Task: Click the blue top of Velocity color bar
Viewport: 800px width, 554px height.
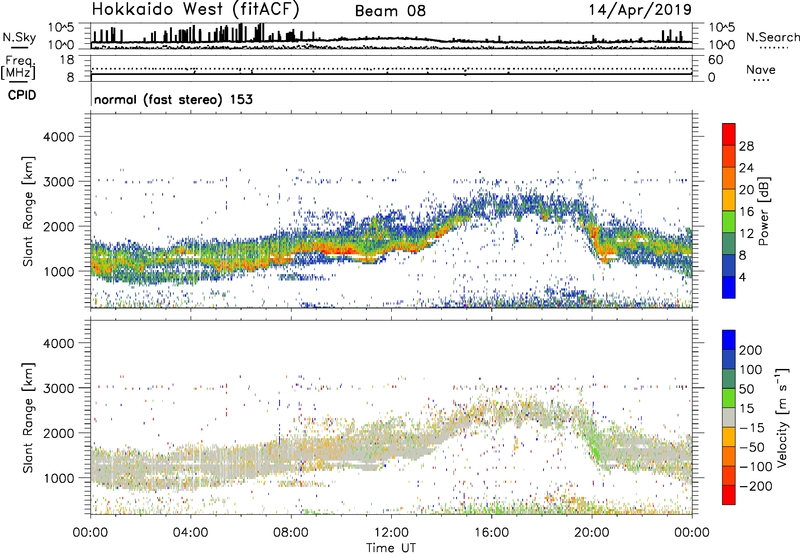Action: 729,340
